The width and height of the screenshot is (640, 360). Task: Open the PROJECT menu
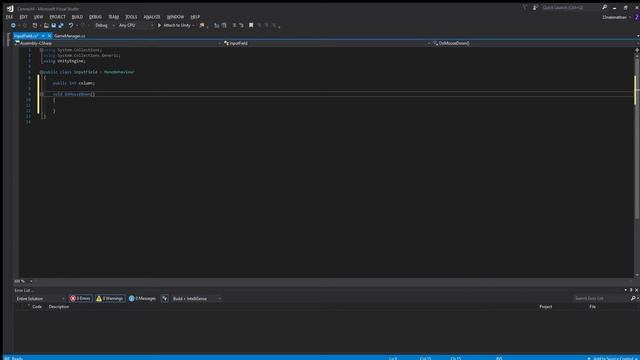[58, 17]
